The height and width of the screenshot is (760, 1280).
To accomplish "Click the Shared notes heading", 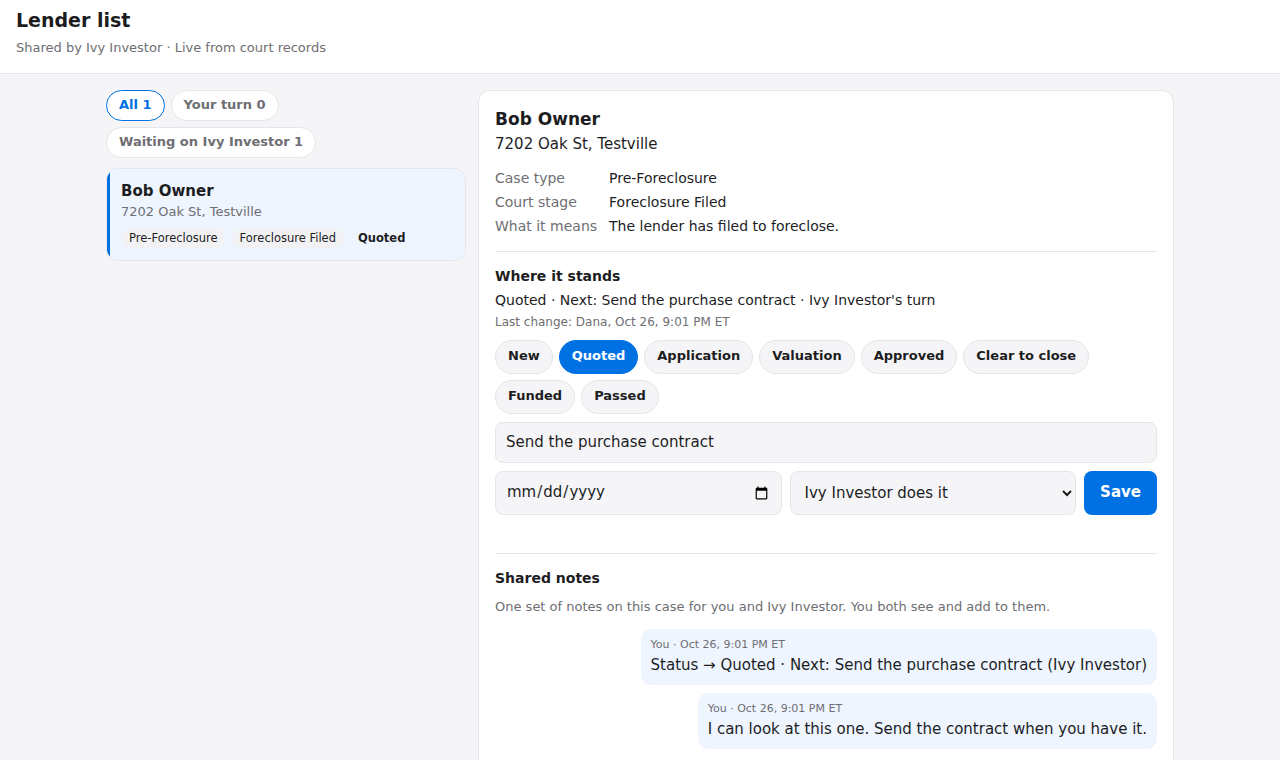I will pos(547,578).
